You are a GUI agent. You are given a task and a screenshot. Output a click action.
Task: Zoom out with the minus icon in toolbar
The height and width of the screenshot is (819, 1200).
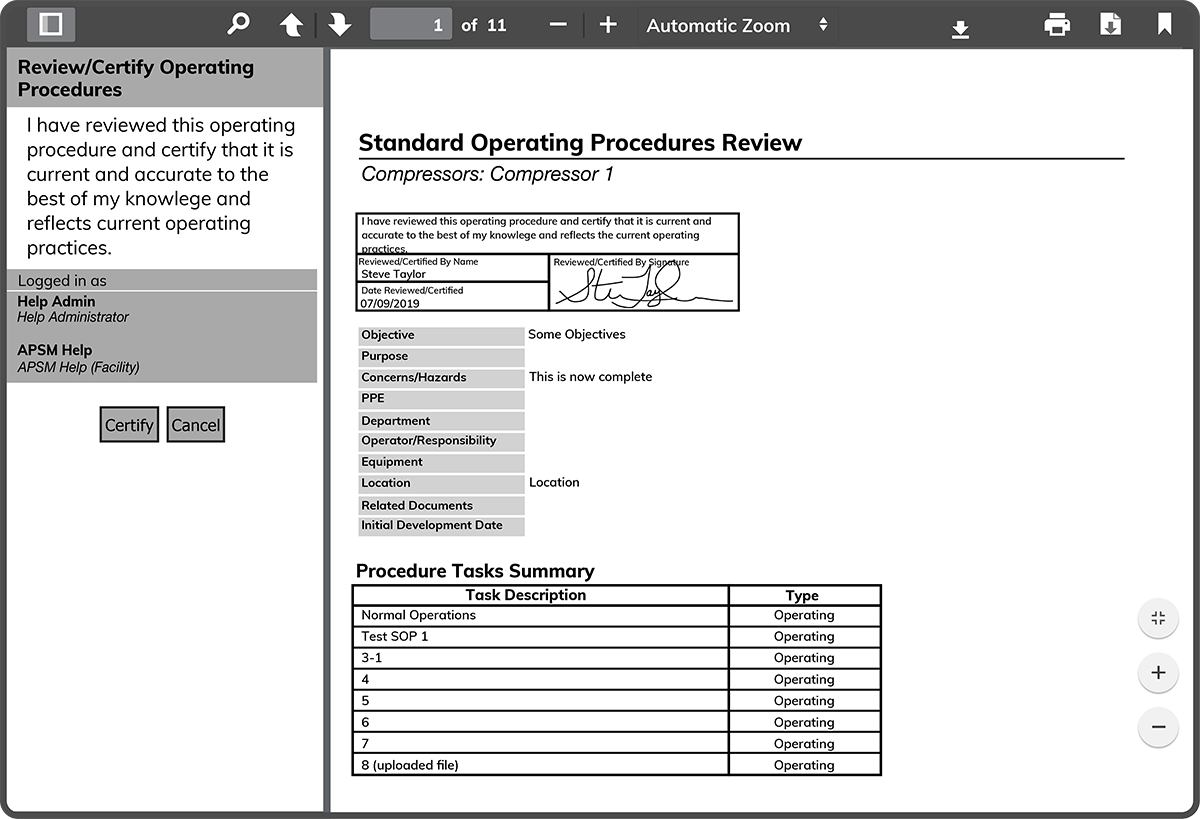pyautogui.click(x=559, y=25)
